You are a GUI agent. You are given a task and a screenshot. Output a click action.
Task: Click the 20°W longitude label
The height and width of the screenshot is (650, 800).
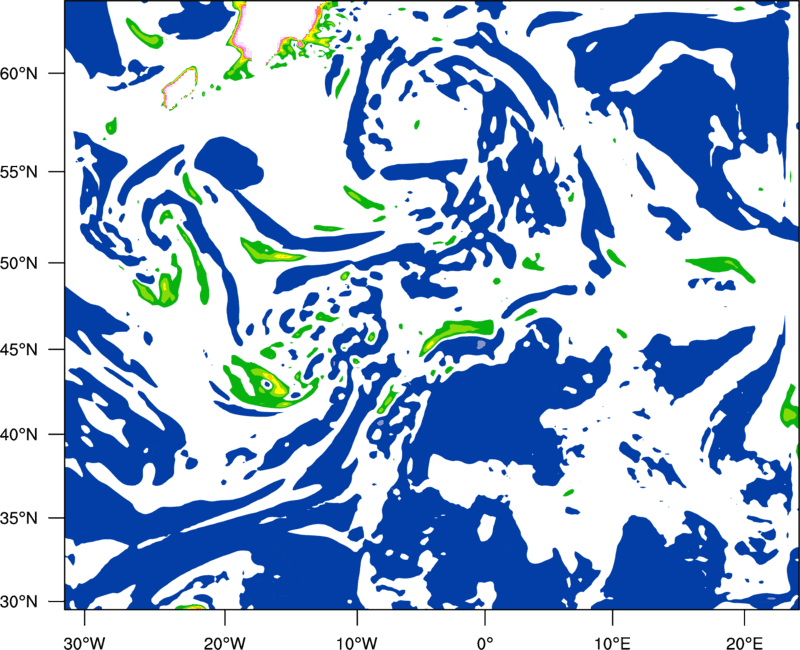224,643
